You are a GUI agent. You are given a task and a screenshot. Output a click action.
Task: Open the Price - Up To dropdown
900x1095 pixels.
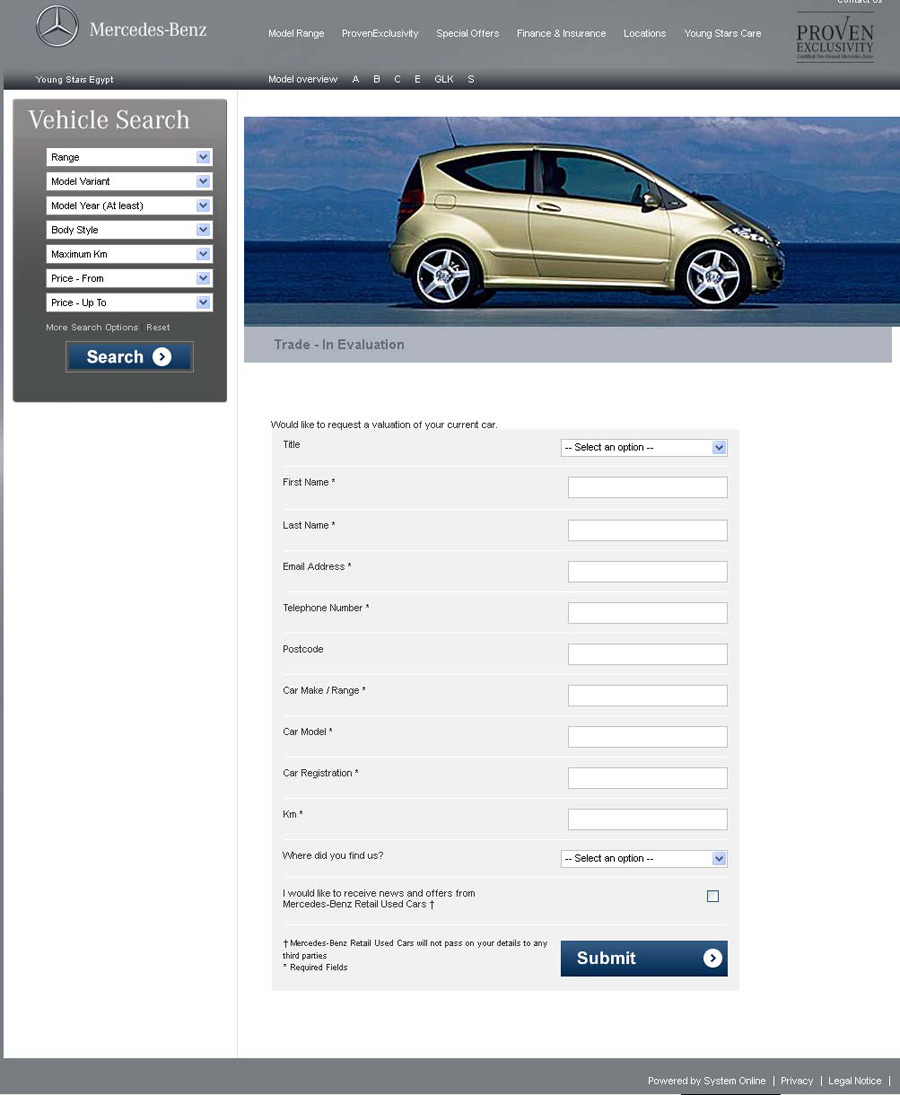(129, 302)
